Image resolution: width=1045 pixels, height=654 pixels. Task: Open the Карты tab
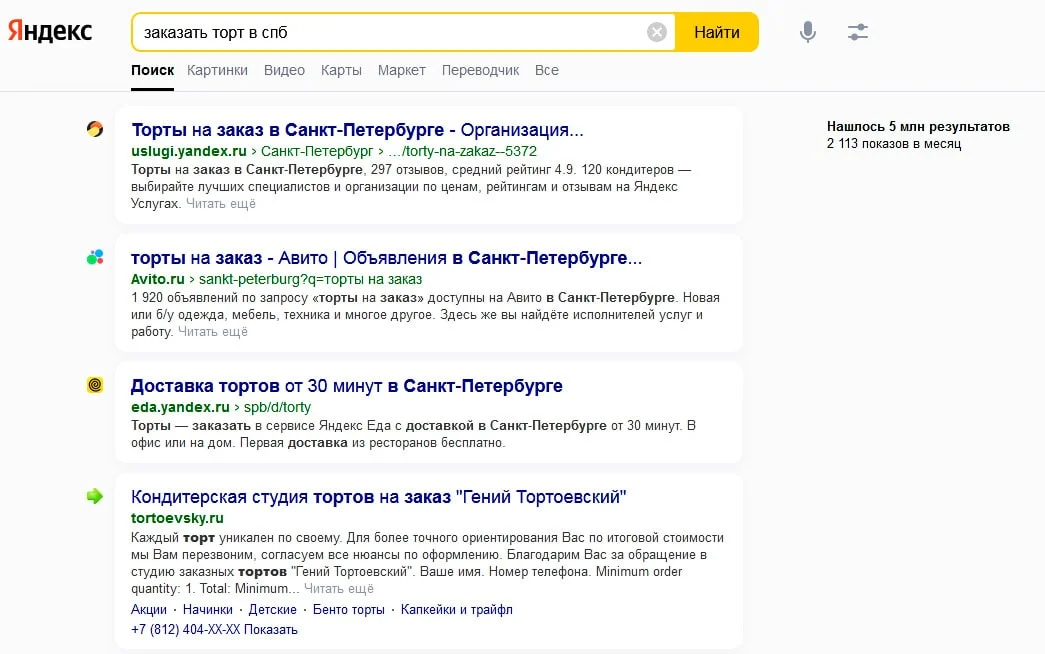point(341,70)
